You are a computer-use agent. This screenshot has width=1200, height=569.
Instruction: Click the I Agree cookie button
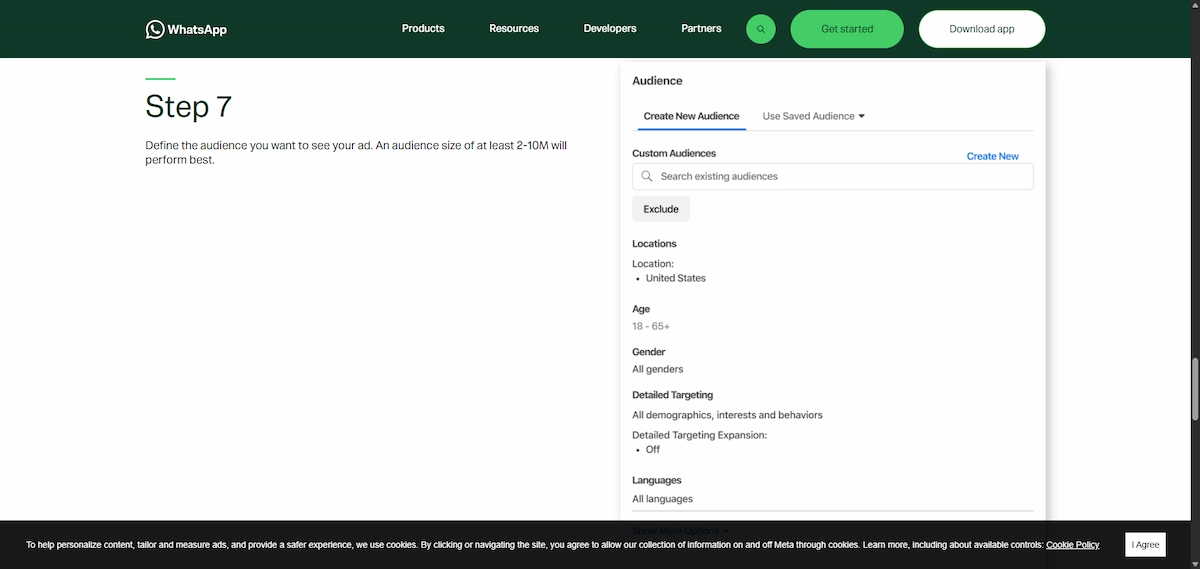(x=1146, y=545)
